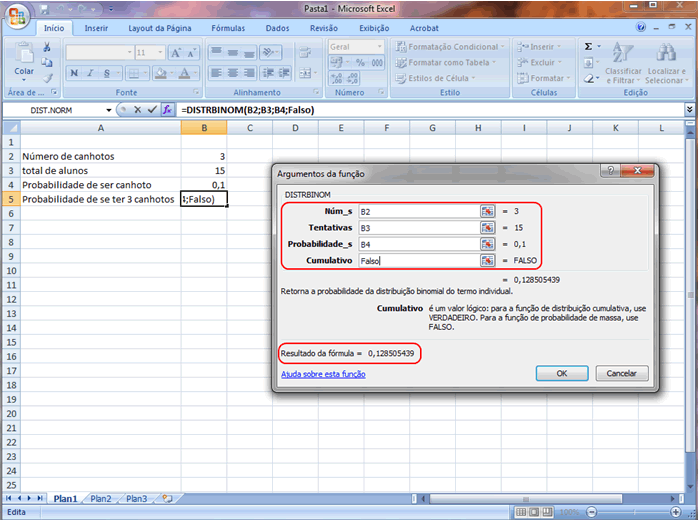Viewport: 698px width, 520px height.
Task: Toggle underline (S) formatting
Action: (x=104, y=72)
